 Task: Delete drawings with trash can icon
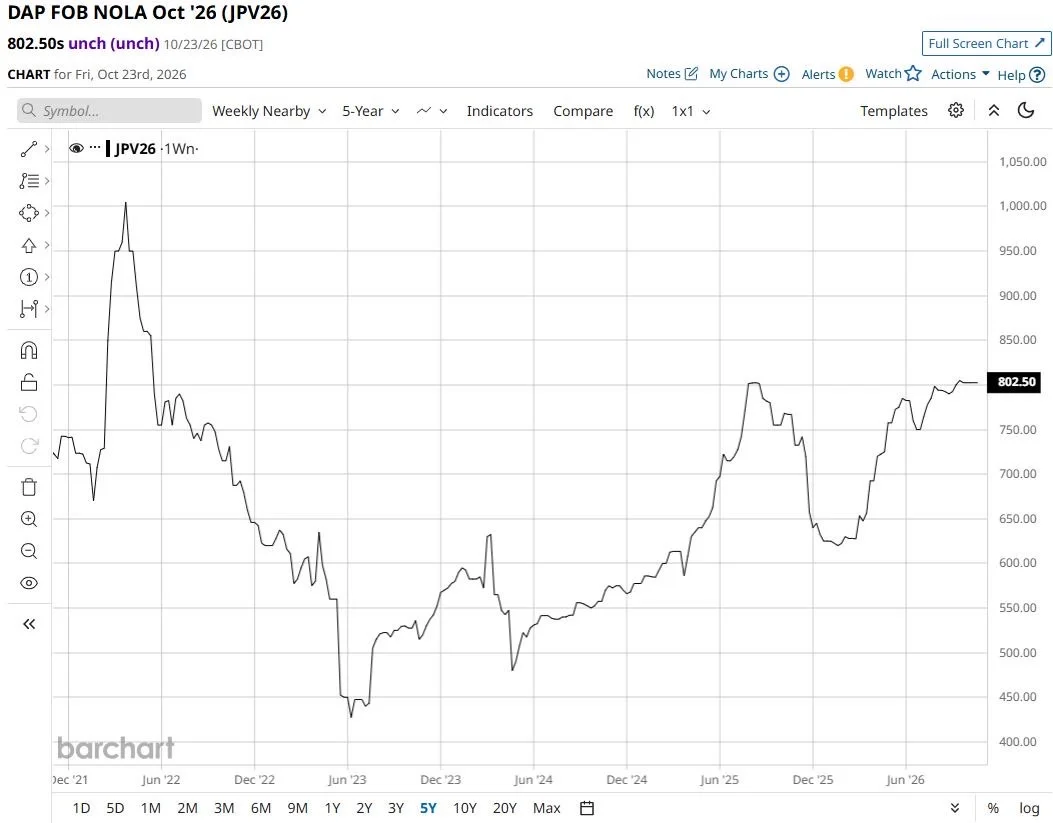click(29, 487)
